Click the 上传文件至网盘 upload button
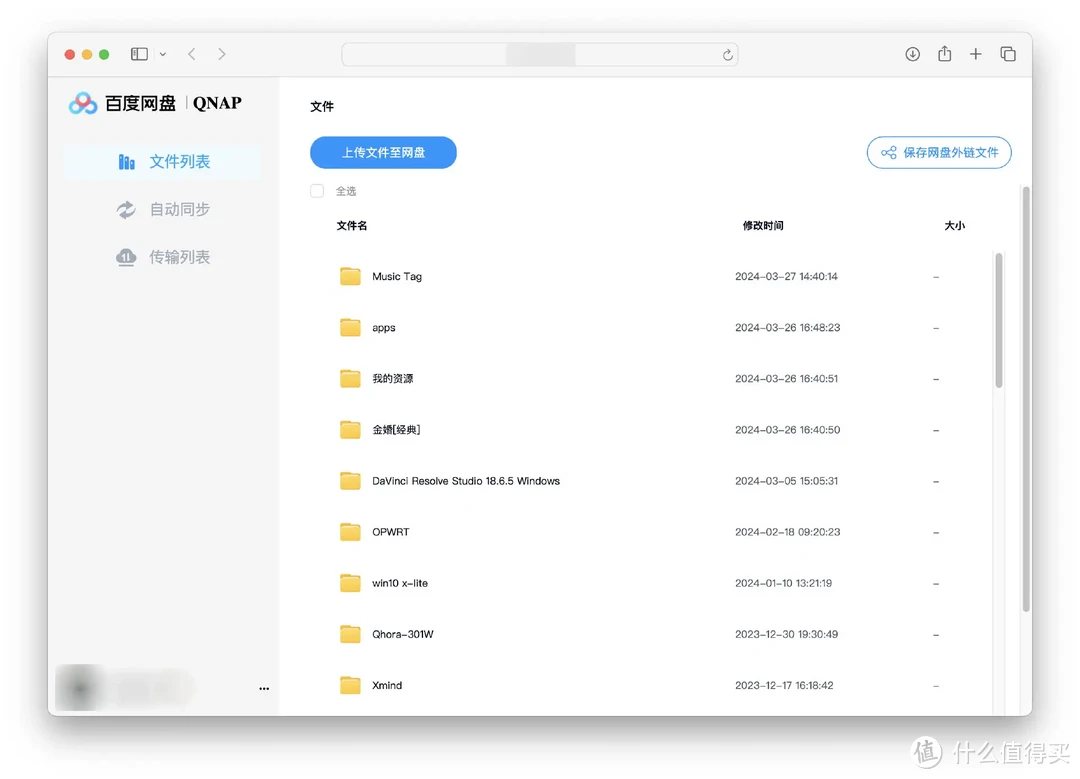The image size is (1080, 779). click(383, 152)
